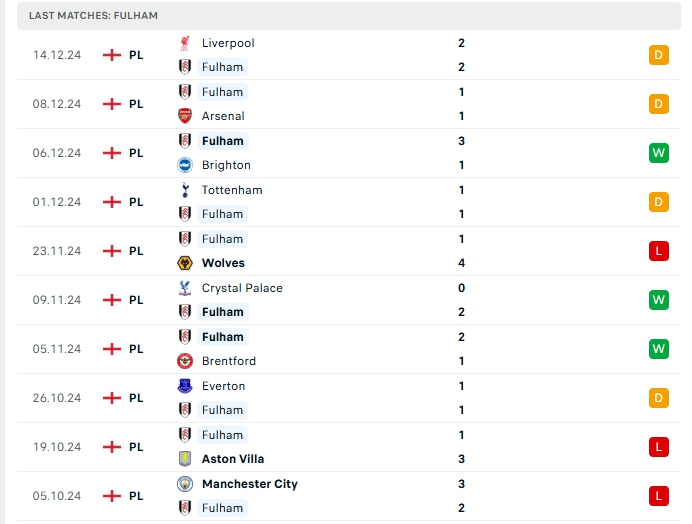
Task: Click the Tottenham club crest icon
Action: point(185,190)
